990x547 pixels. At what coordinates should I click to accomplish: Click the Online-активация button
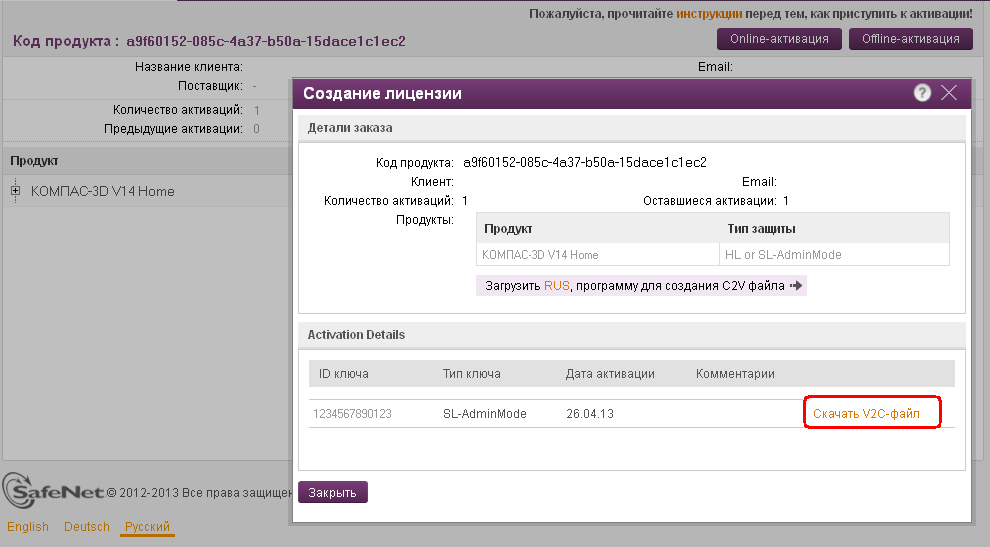(x=779, y=39)
